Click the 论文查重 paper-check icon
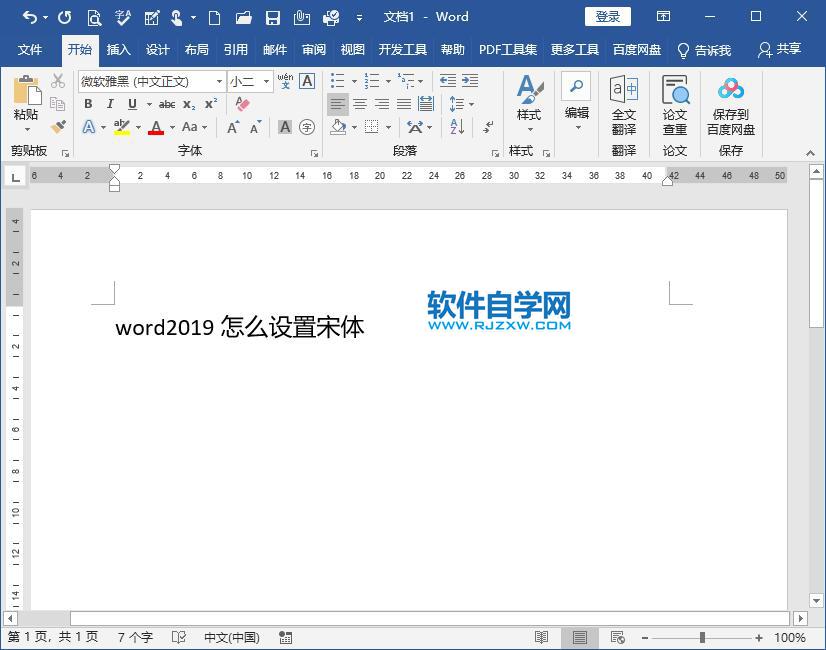This screenshot has height=650, width=826. (x=674, y=105)
